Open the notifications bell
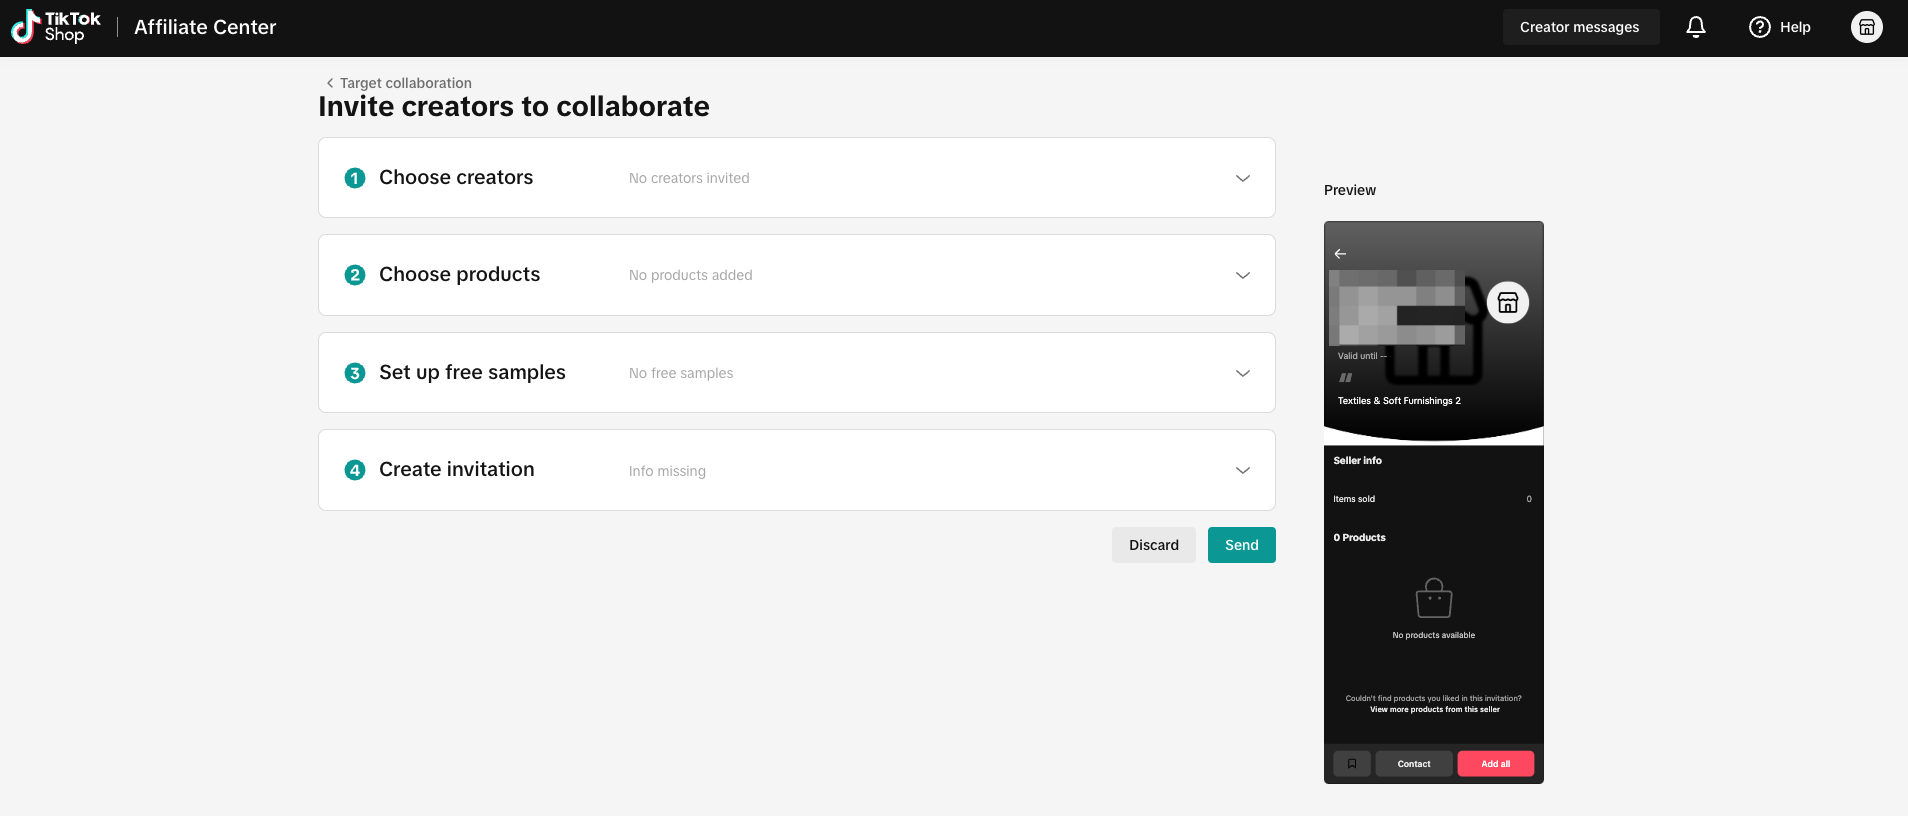 tap(1696, 27)
